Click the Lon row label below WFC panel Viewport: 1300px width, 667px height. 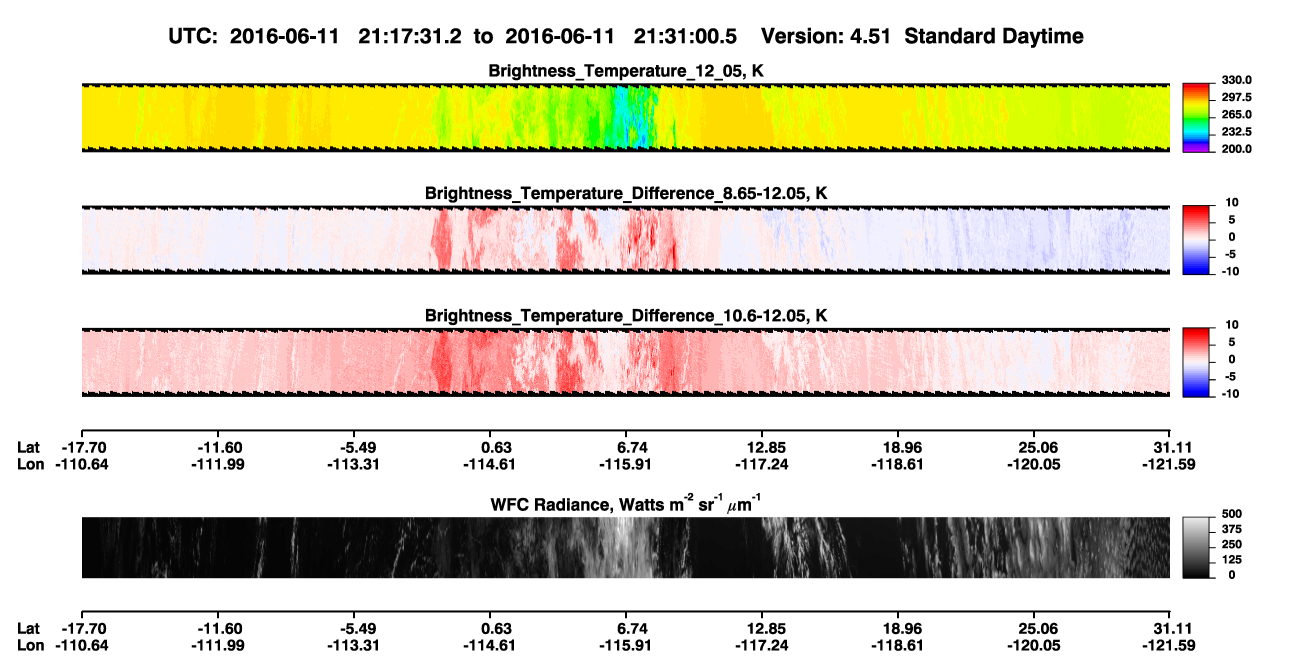tap(30, 646)
